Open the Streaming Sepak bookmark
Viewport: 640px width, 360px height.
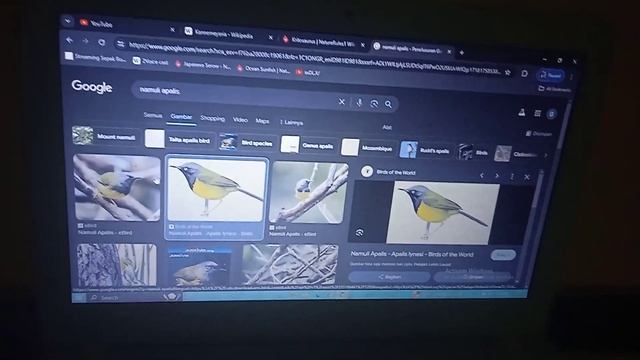tap(96, 58)
